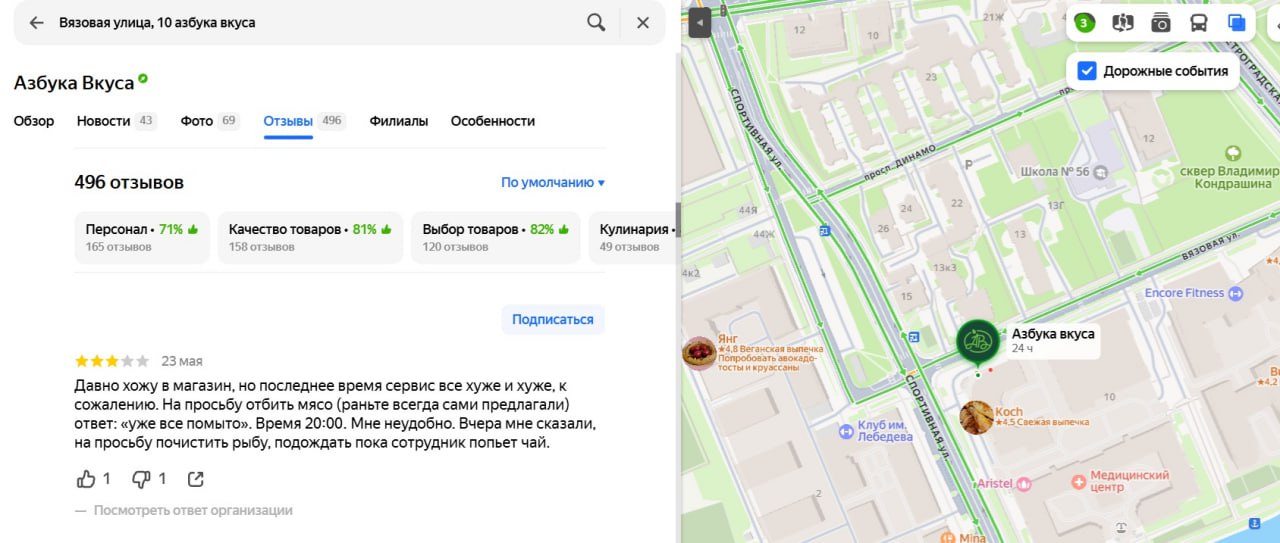Open the traffic level indicator

pyautogui.click(x=1084, y=22)
